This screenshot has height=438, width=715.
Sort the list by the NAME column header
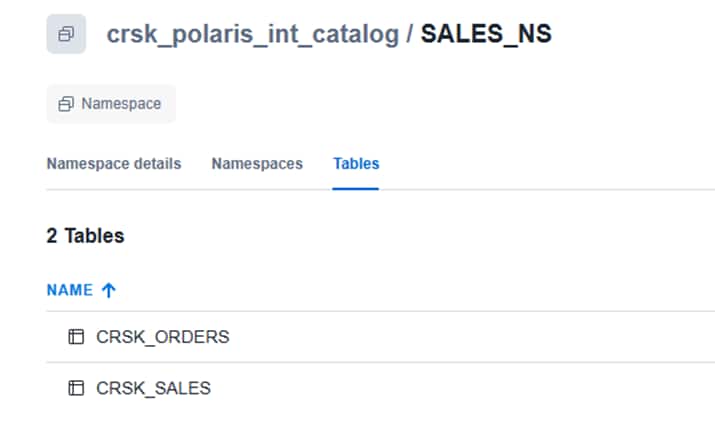69,290
